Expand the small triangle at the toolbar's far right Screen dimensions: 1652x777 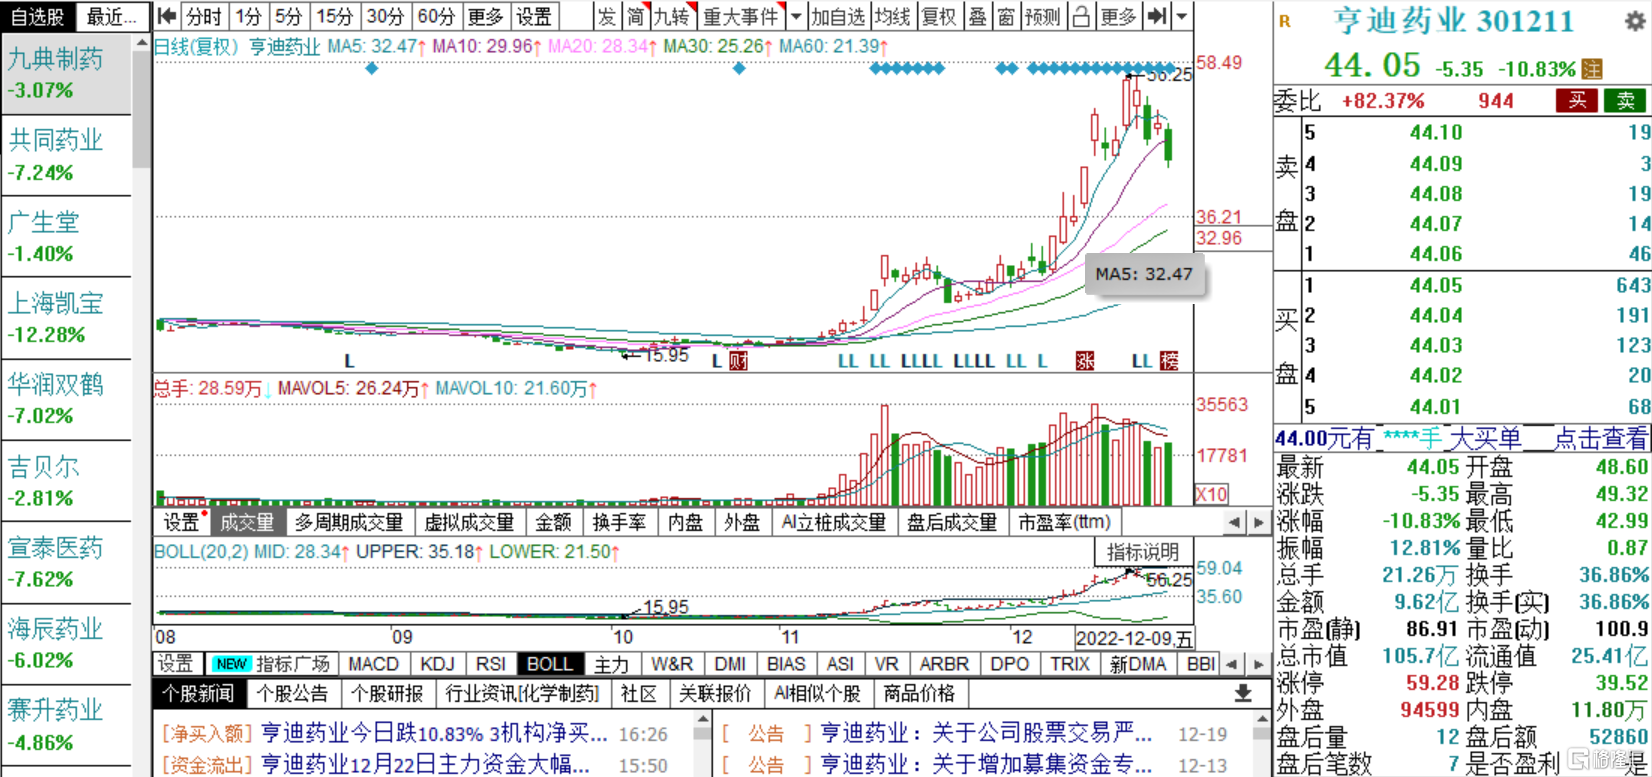click(1182, 16)
